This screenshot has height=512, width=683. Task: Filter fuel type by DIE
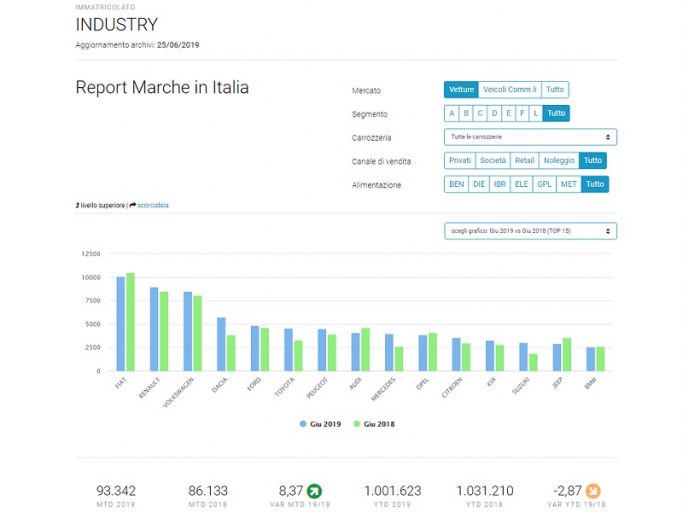pyautogui.click(x=479, y=184)
